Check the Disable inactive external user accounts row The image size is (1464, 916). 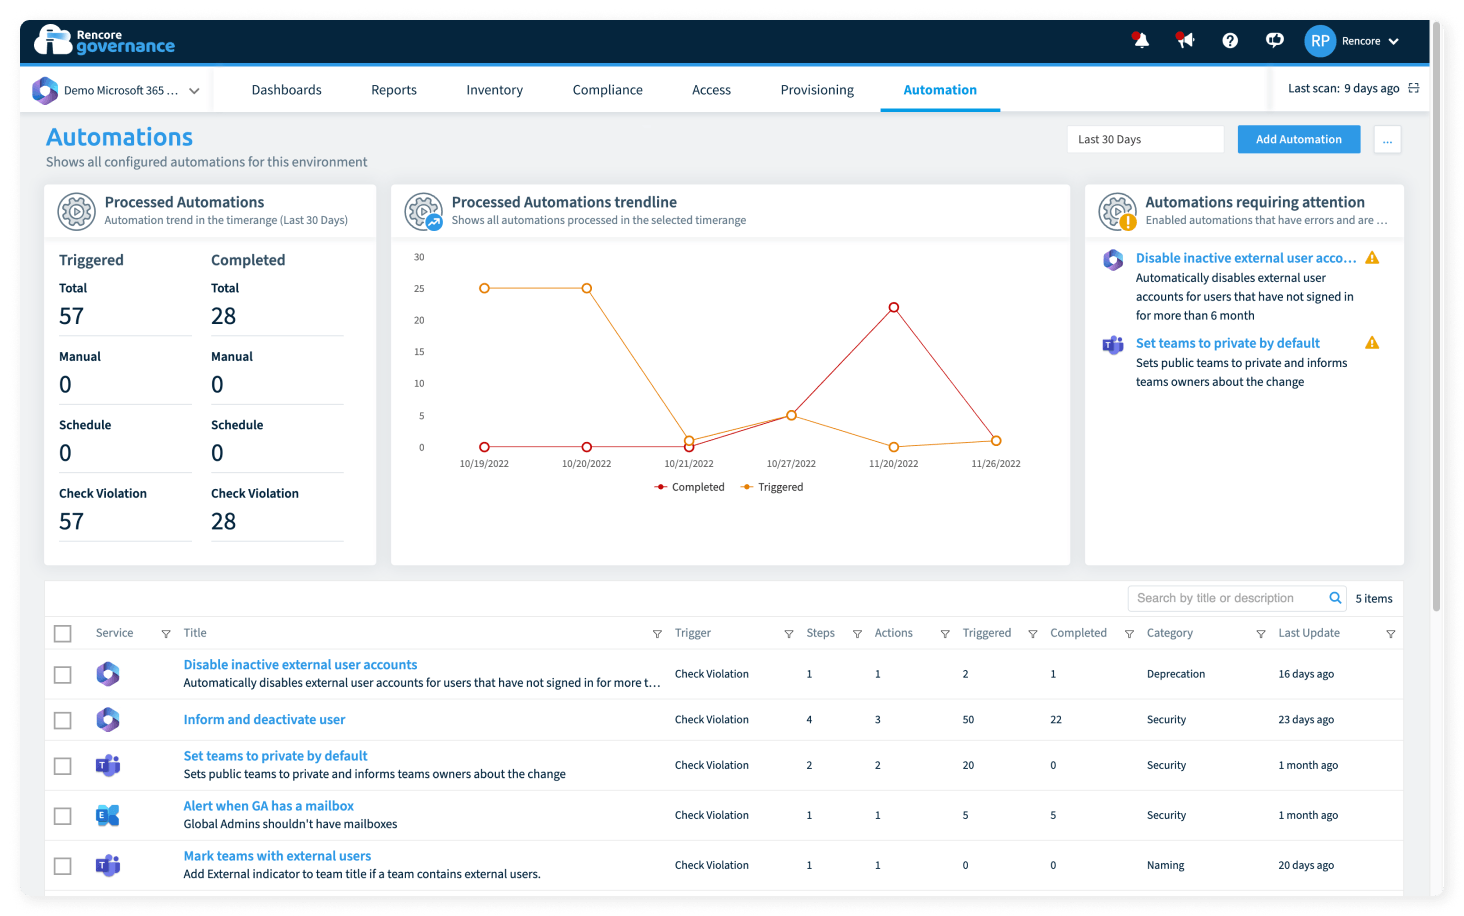(x=63, y=675)
